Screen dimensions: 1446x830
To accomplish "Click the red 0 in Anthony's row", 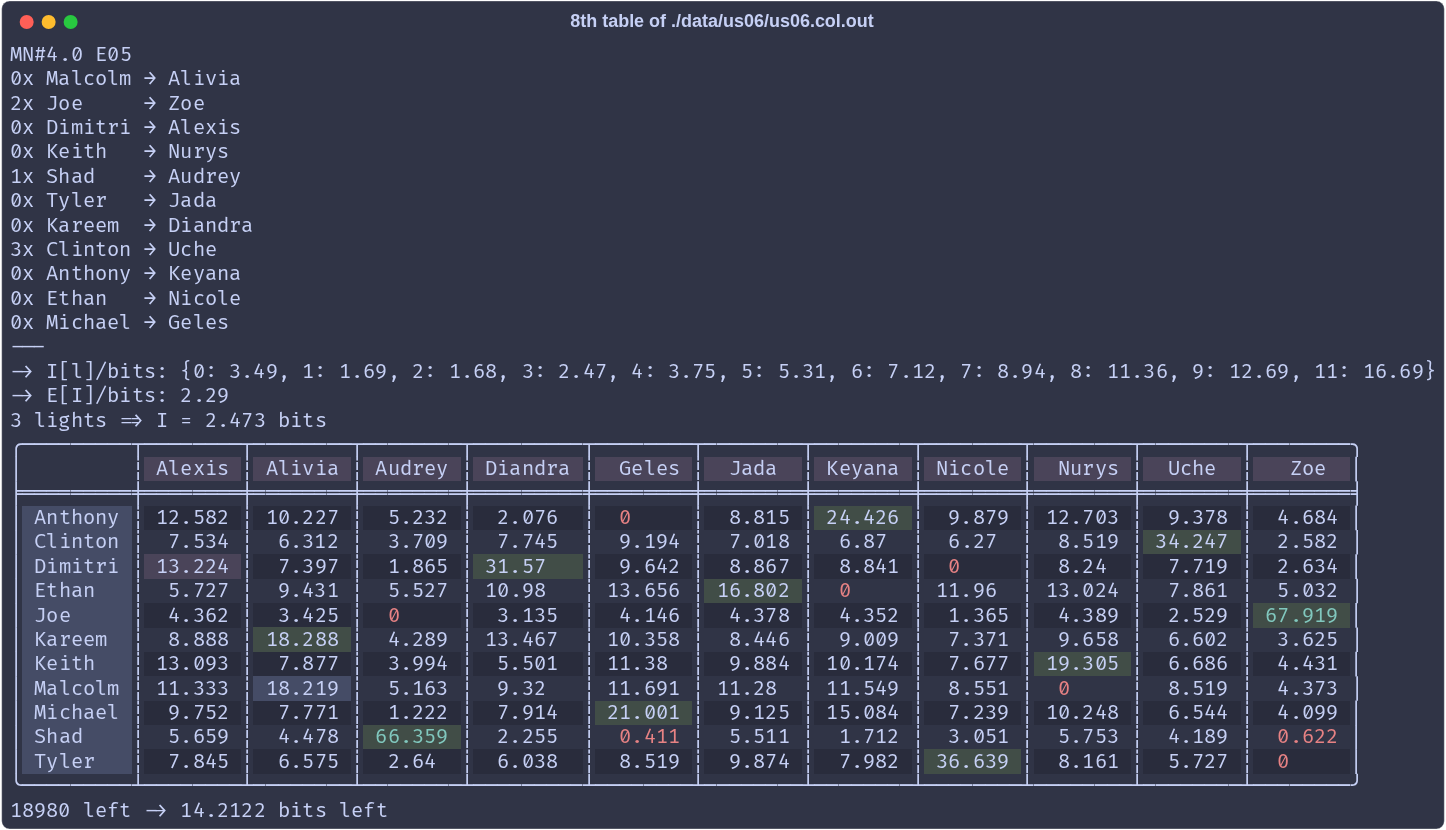I will click(625, 517).
